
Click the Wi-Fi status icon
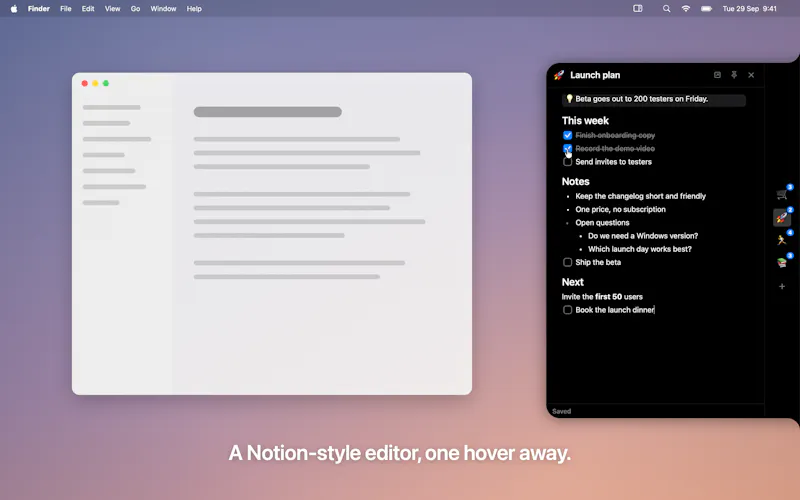point(686,9)
